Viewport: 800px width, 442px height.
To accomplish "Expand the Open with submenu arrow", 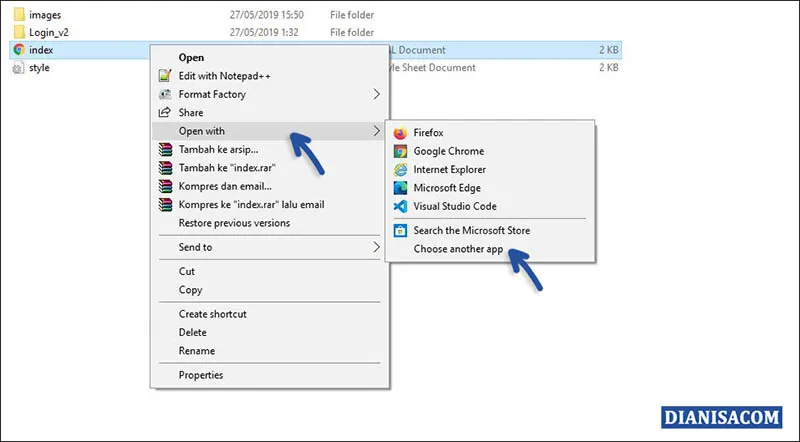I will [x=377, y=131].
